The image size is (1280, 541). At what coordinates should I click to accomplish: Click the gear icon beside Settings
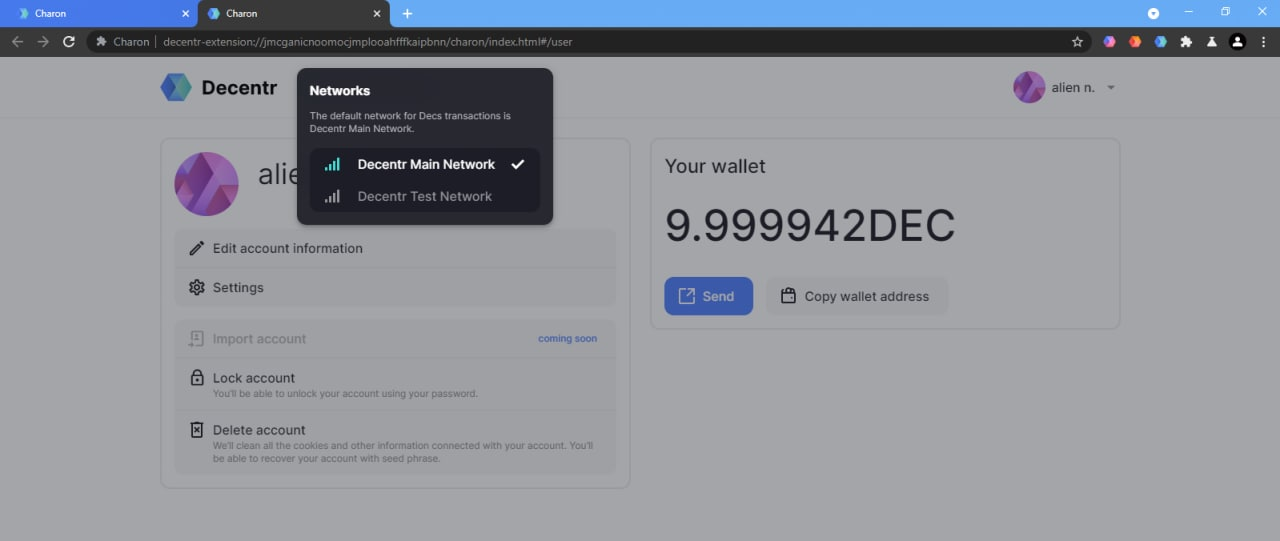tap(196, 287)
